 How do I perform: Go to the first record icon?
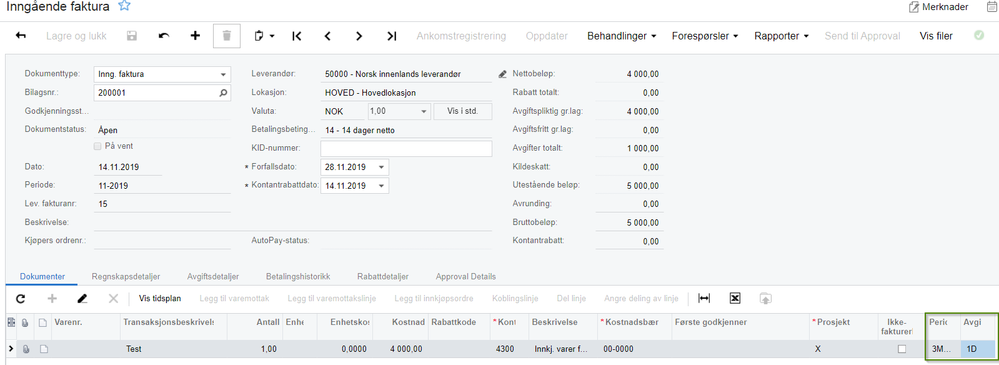click(296, 36)
